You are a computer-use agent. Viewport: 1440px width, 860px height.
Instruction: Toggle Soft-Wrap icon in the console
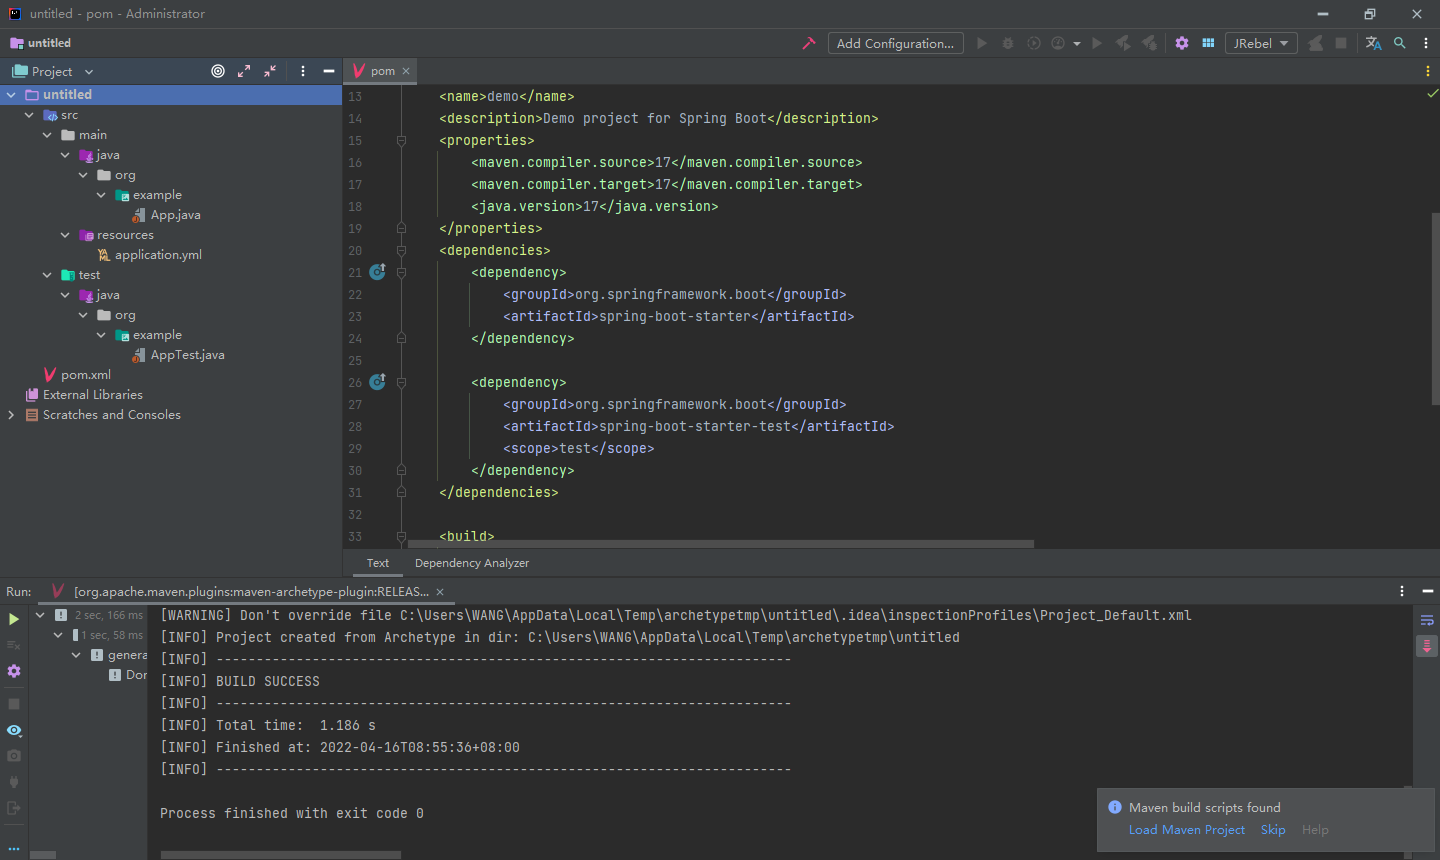(1427, 620)
